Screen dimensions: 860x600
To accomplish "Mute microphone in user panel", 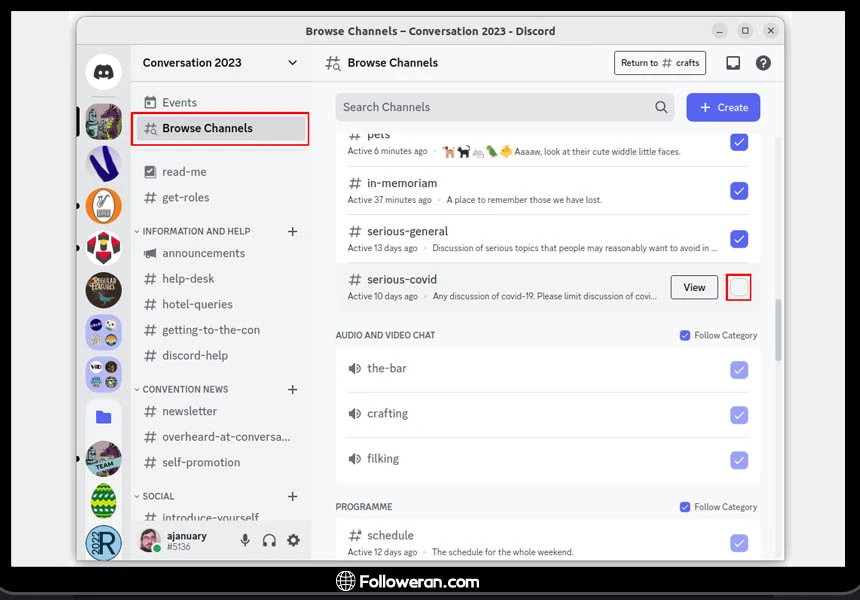I will click(245, 540).
